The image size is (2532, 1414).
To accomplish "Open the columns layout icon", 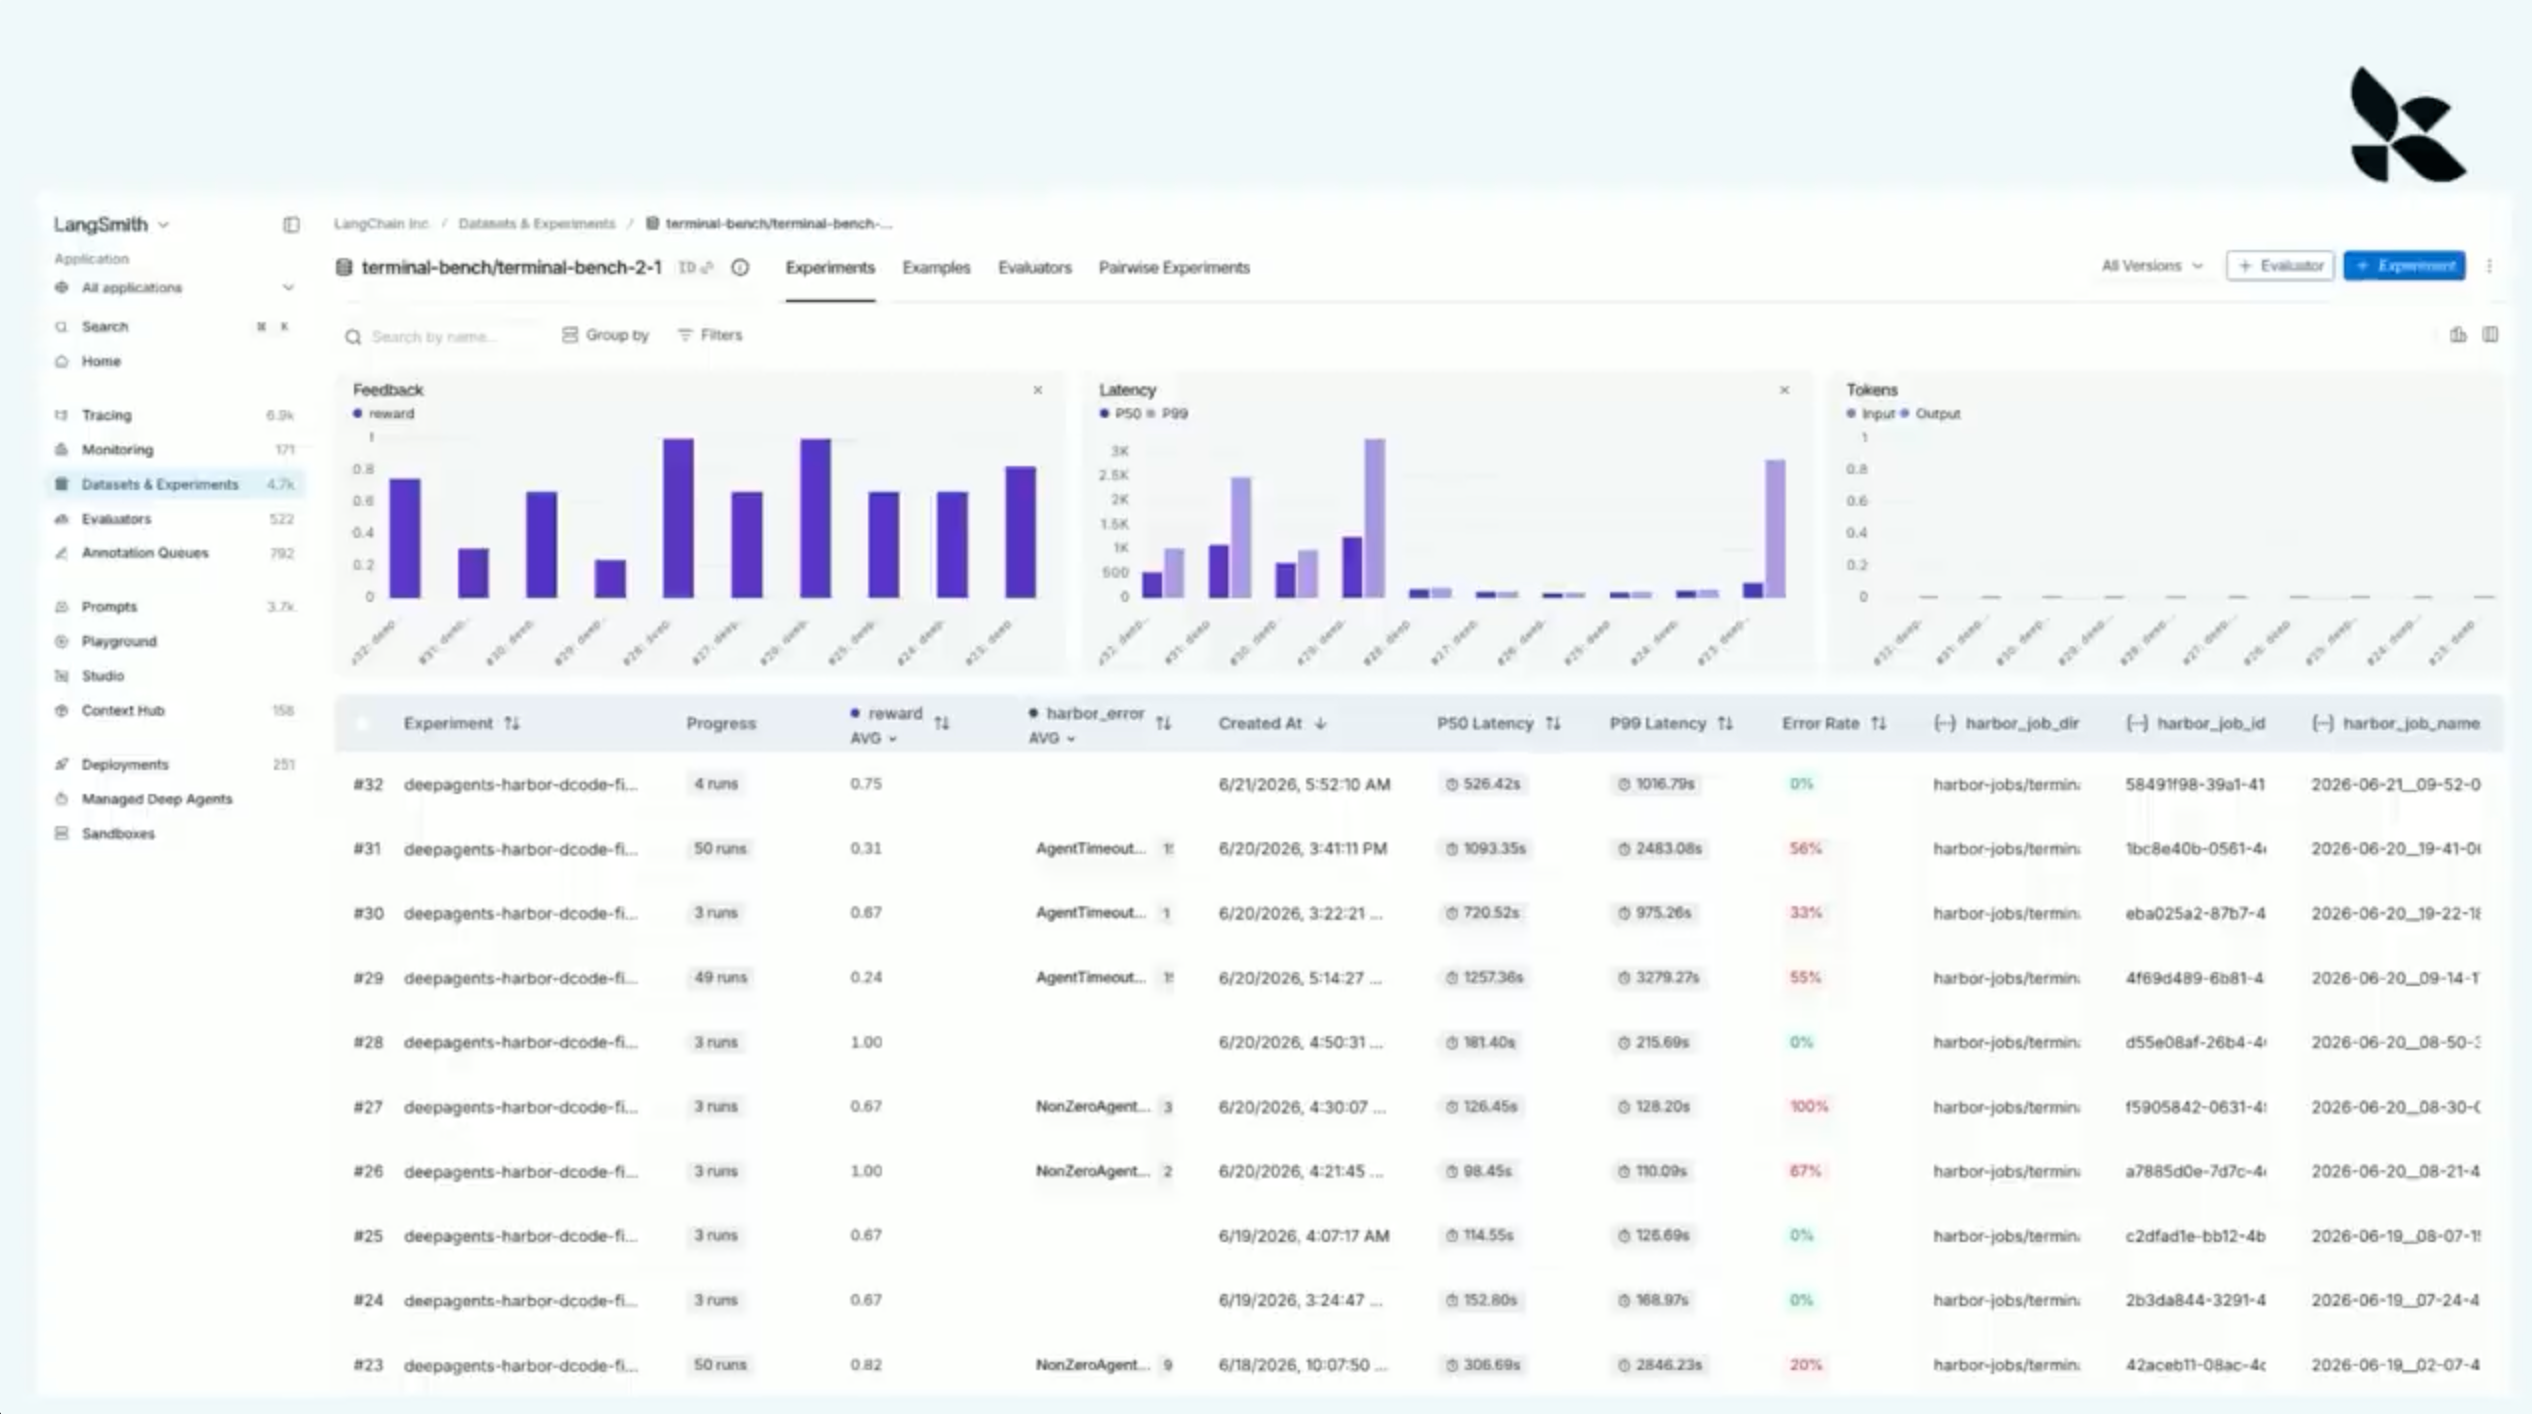I will coord(2490,335).
